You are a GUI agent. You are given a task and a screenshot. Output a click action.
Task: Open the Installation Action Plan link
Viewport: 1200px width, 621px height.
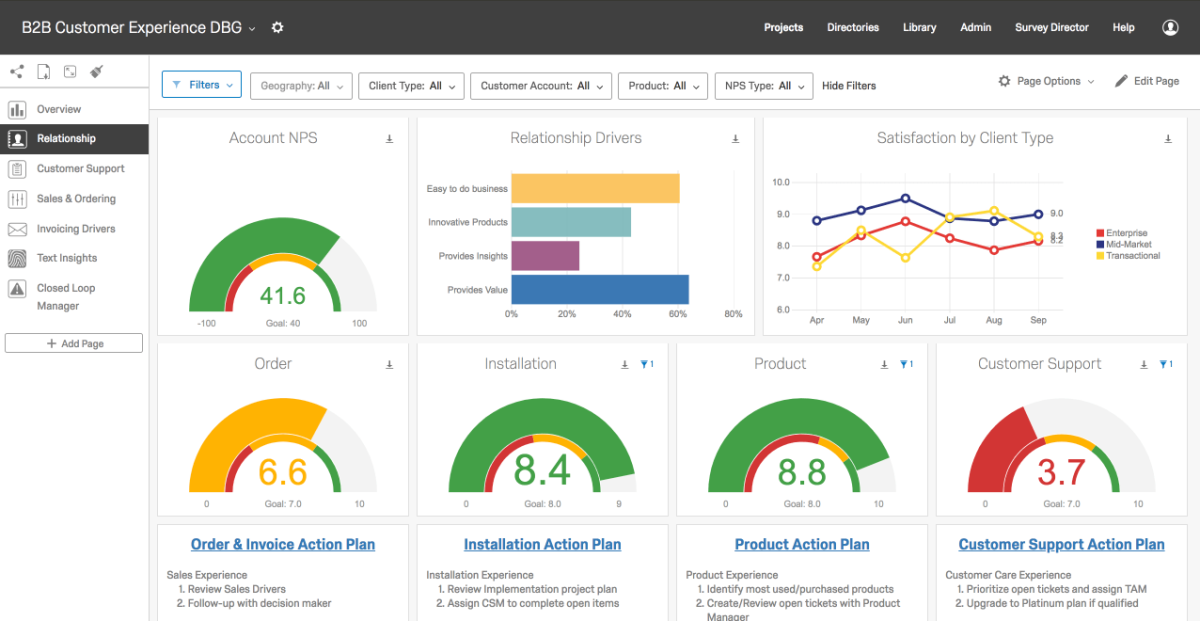coord(542,544)
